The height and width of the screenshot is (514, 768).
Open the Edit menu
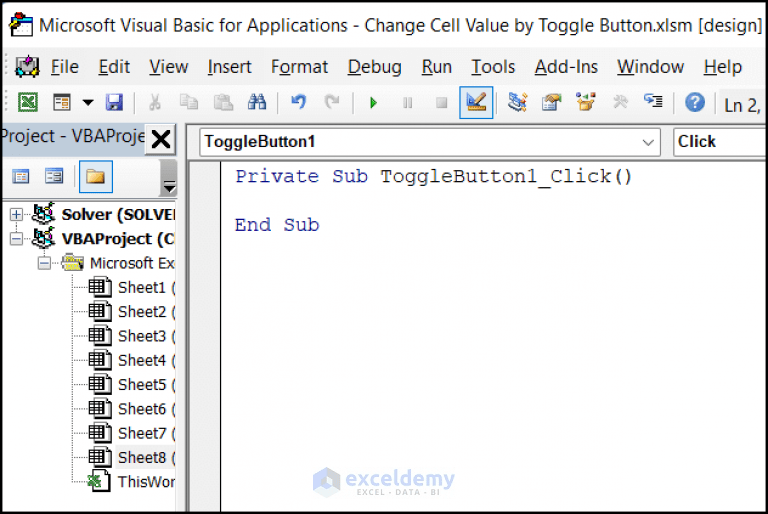click(x=114, y=67)
